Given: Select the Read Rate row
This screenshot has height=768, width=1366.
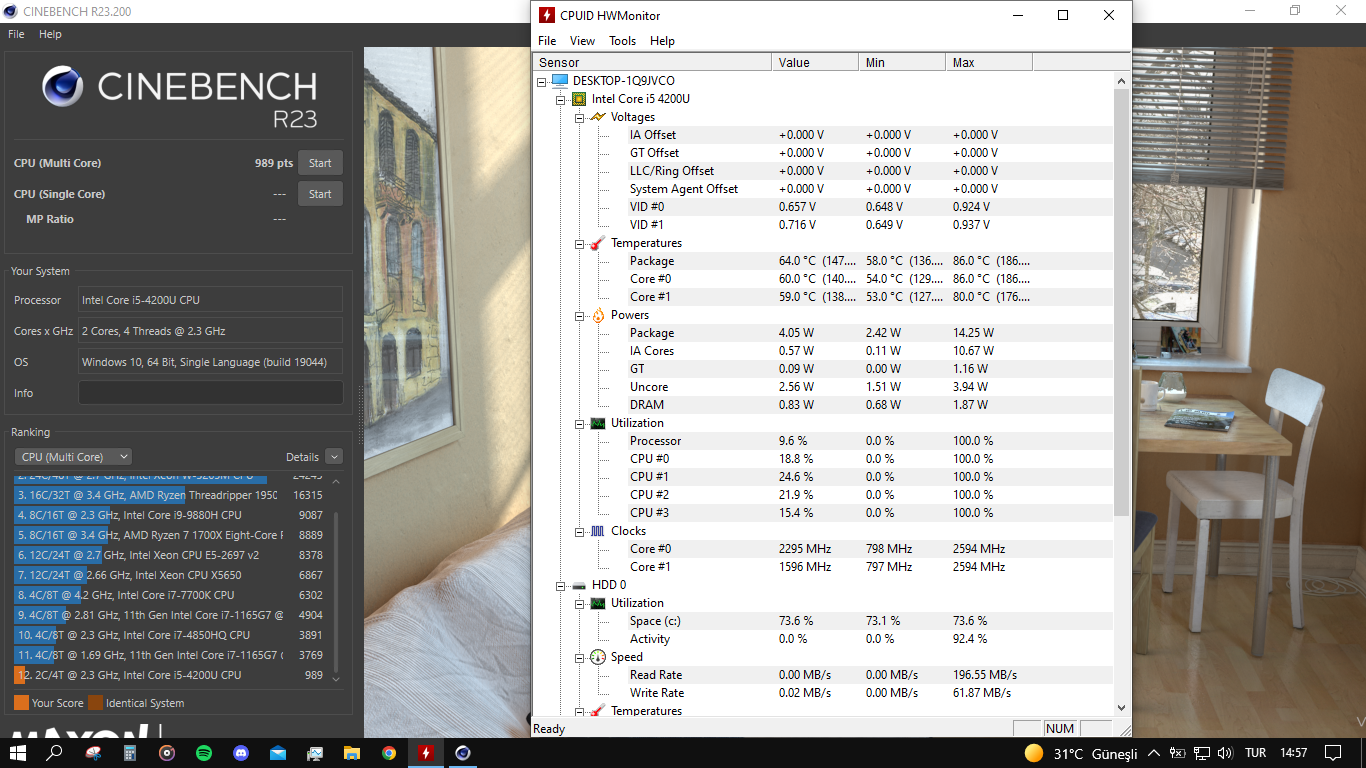Looking at the screenshot, I should click(823, 675).
